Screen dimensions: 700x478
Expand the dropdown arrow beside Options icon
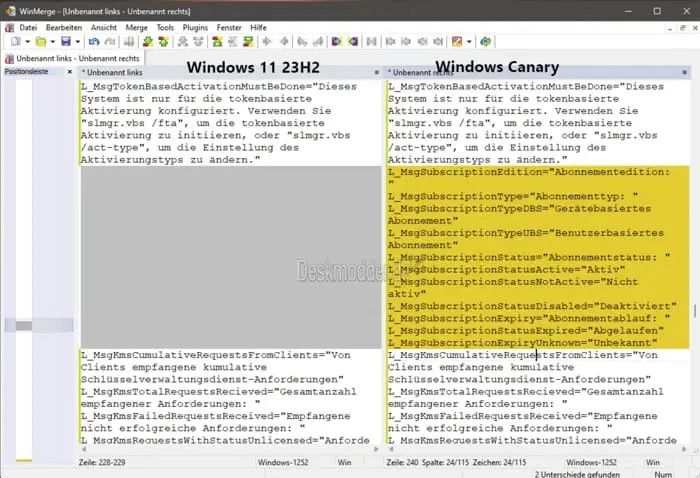(469, 42)
